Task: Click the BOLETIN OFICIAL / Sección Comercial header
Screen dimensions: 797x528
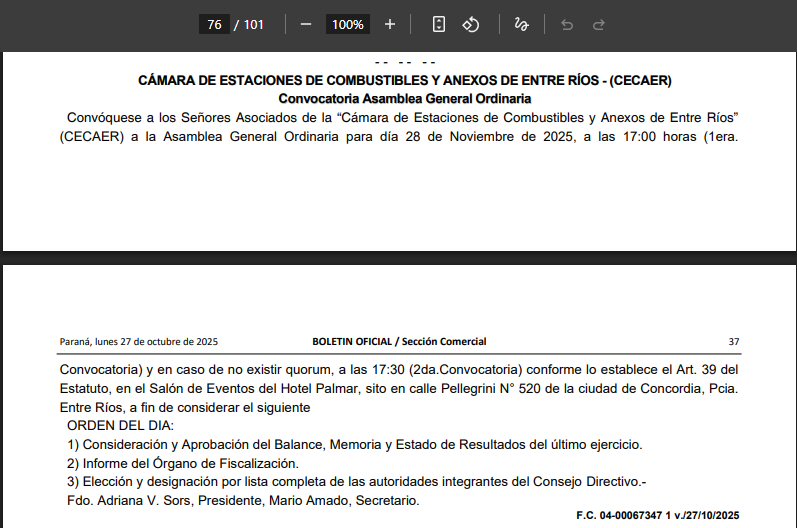Action: click(399, 342)
